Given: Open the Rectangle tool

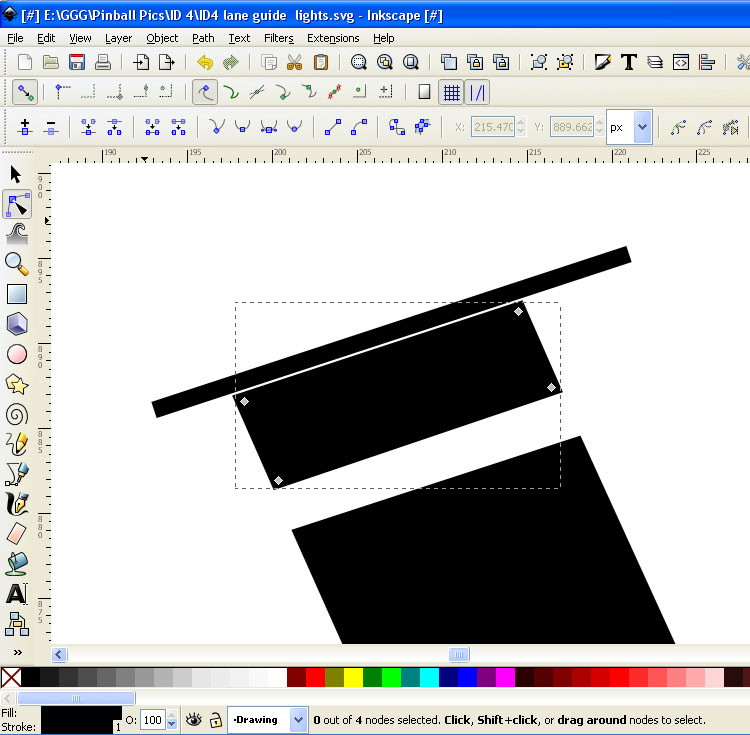Looking at the screenshot, I should (x=16, y=293).
